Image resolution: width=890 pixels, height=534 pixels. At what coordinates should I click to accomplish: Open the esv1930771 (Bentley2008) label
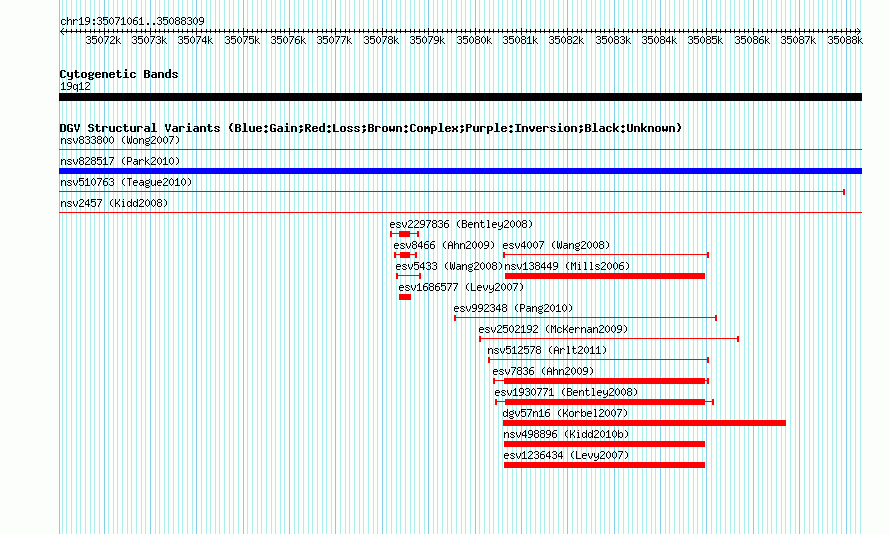[x=566, y=392]
